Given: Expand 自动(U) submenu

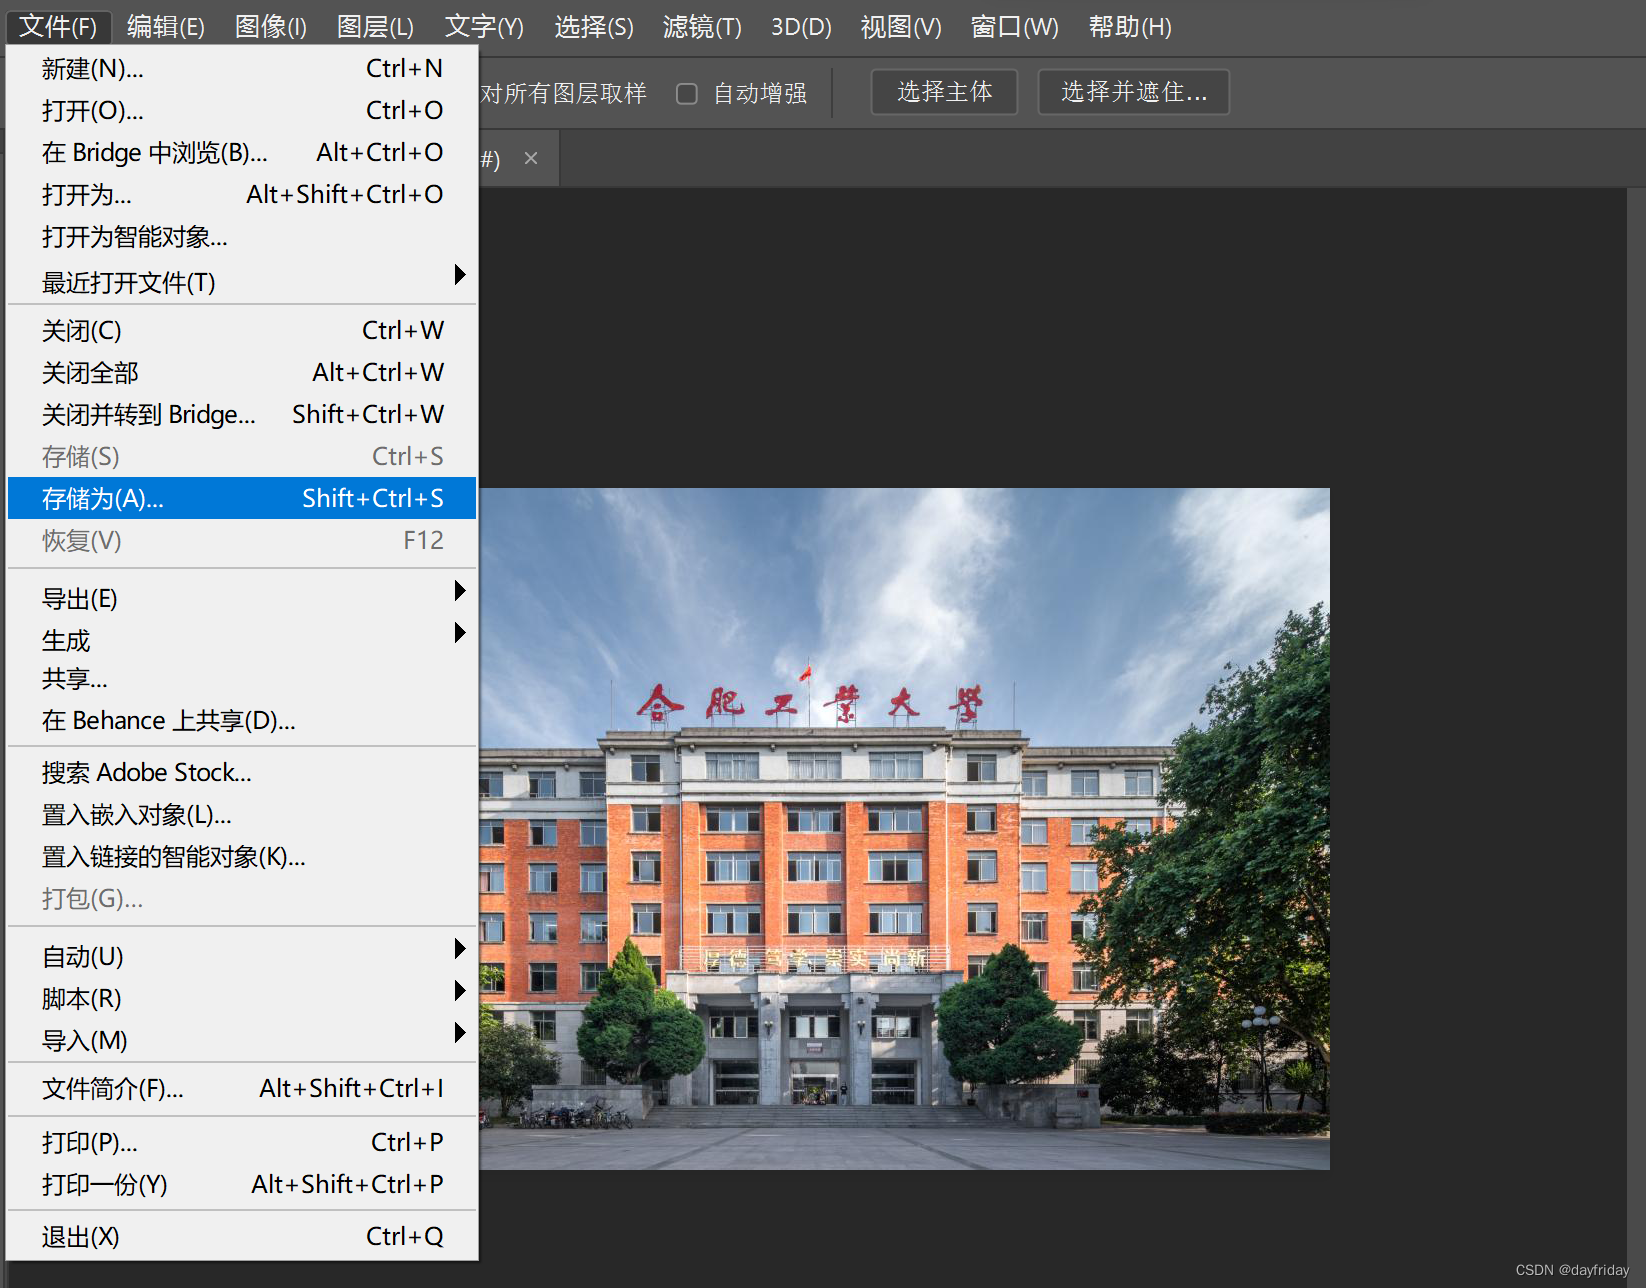Looking at the screenshot, I should click(242, 956).
